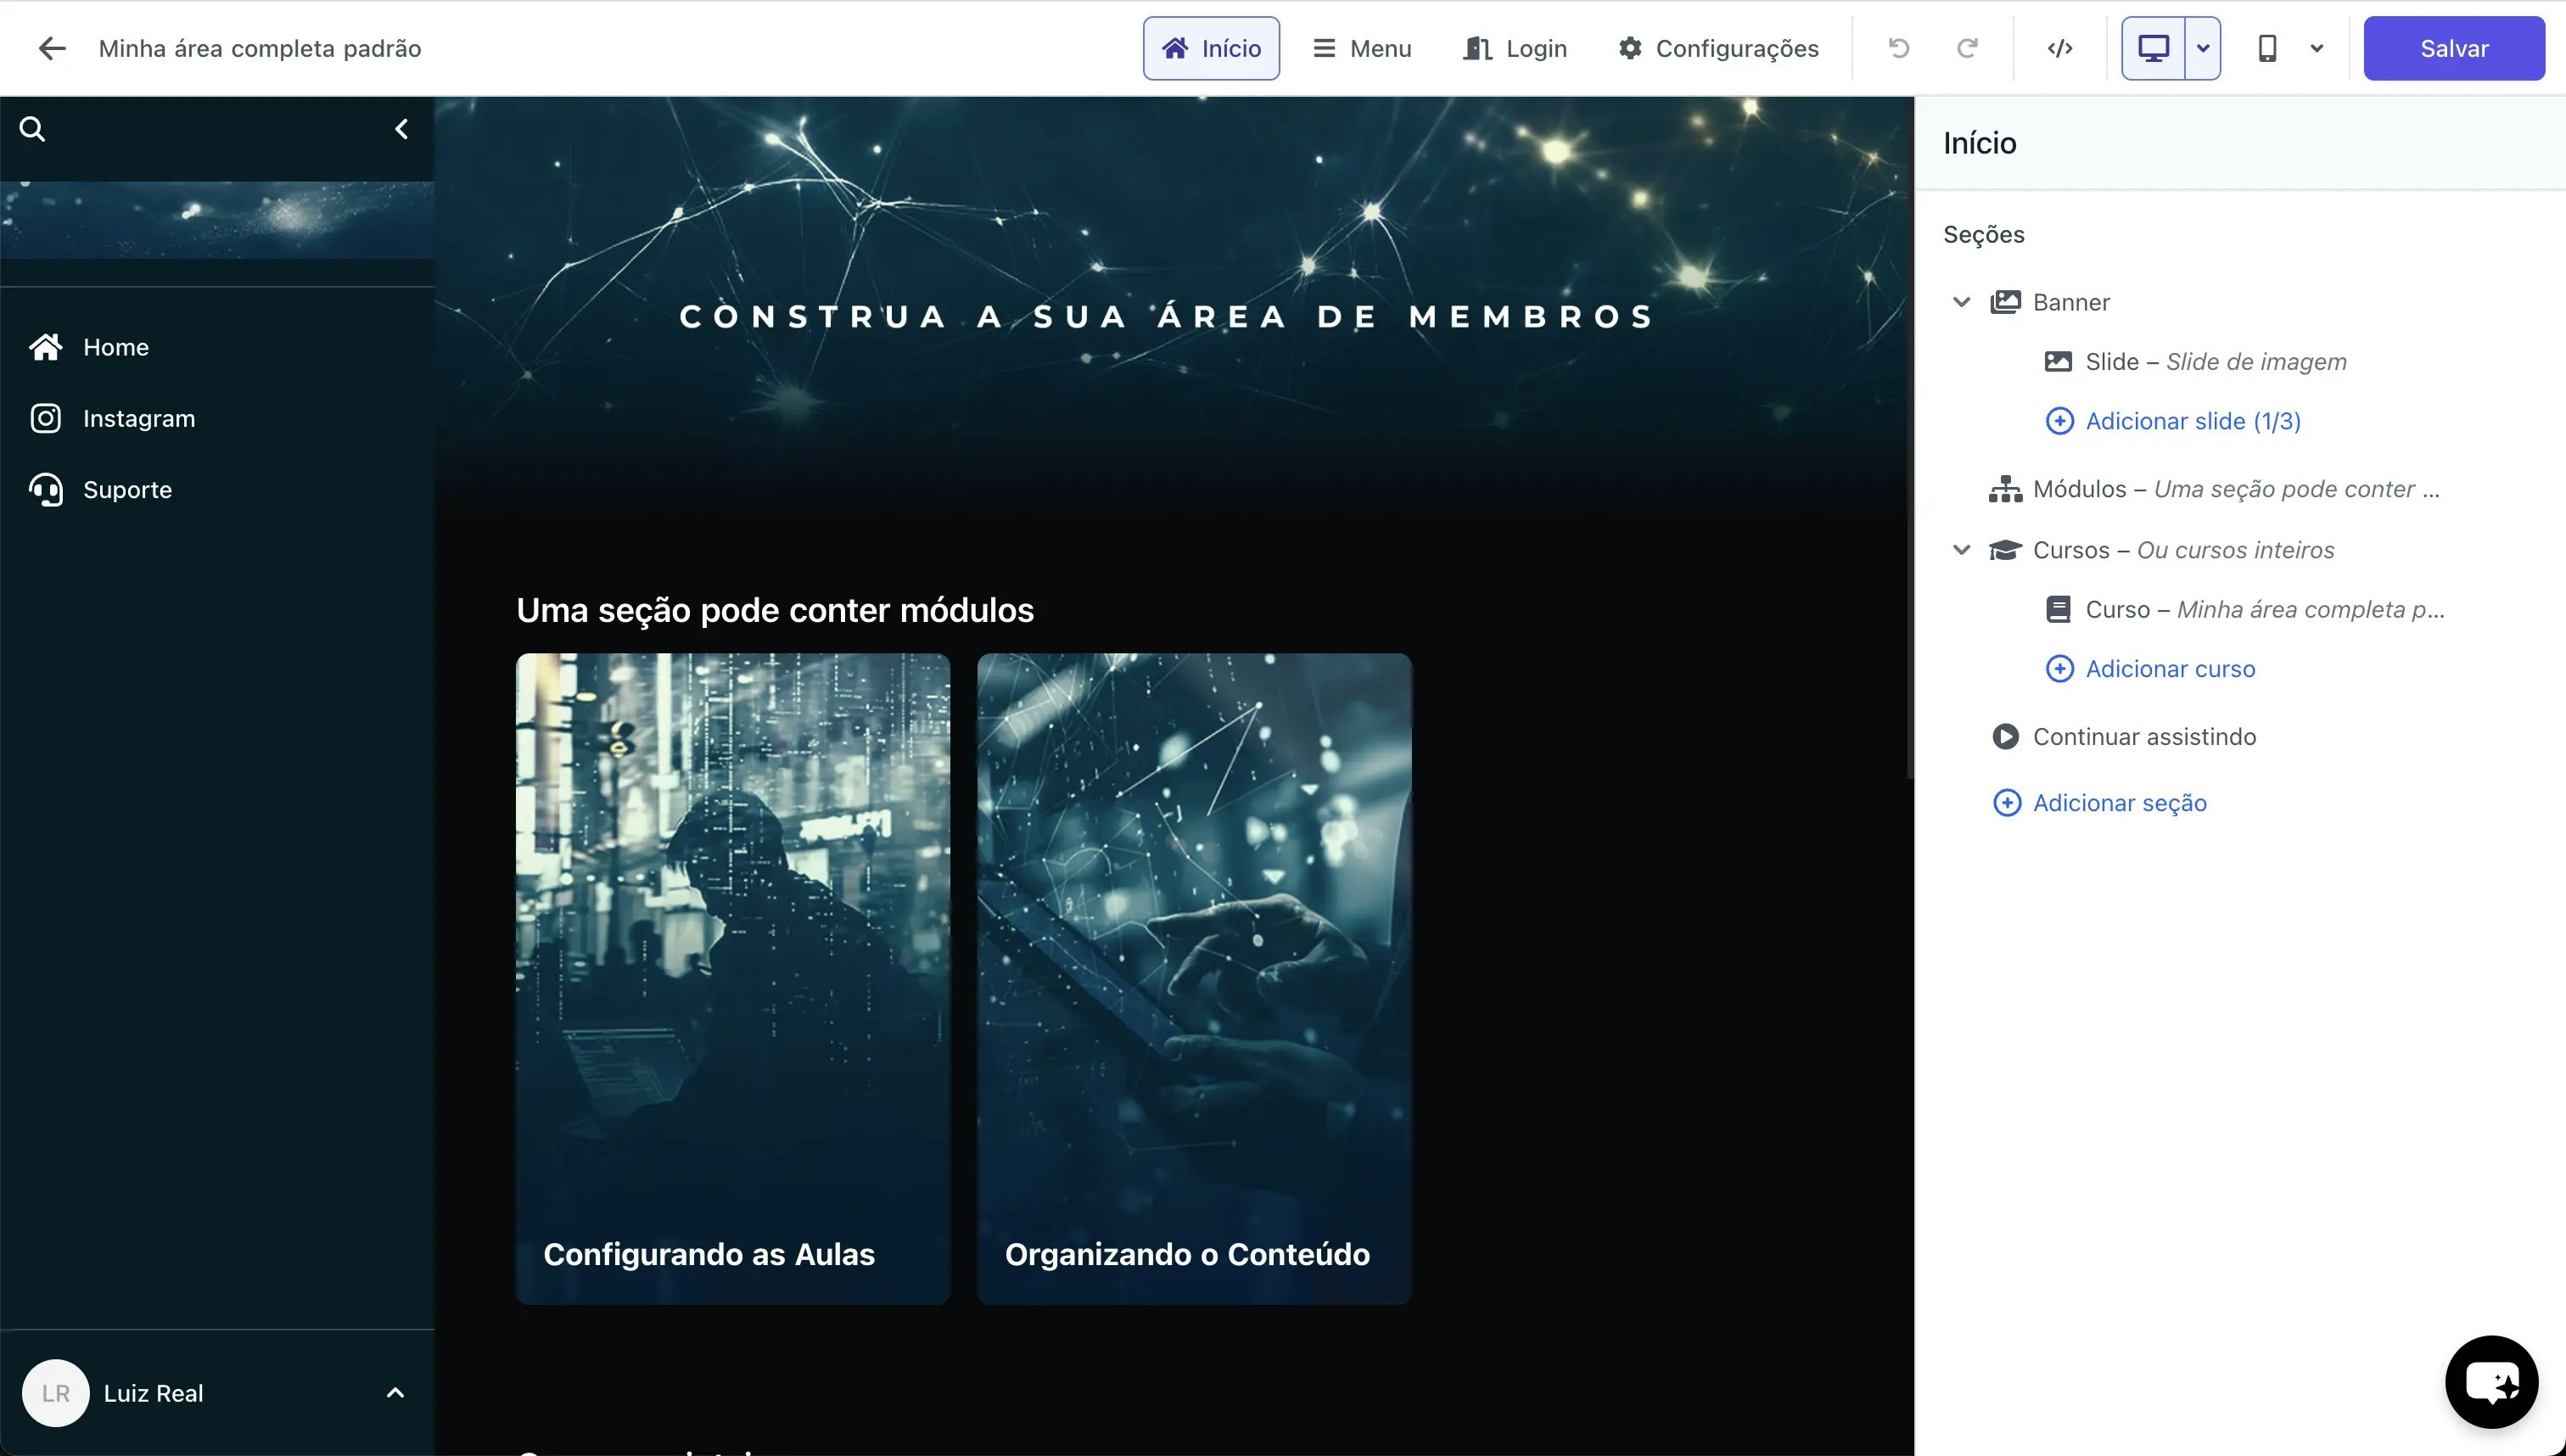The height and width of the screenshot is (1456, 2566).
Task: Switch to mobile preview mode
Action: click(2268, 47)
